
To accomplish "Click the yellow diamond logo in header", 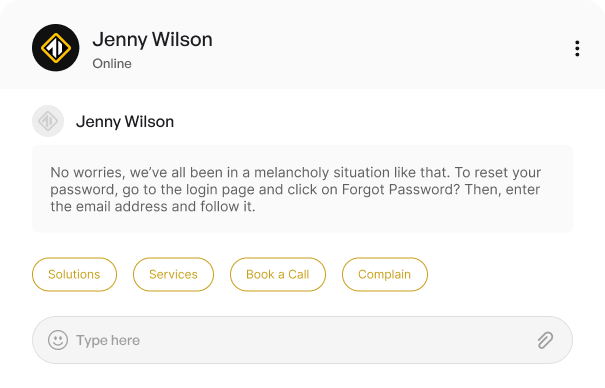I will coord(56,48).
